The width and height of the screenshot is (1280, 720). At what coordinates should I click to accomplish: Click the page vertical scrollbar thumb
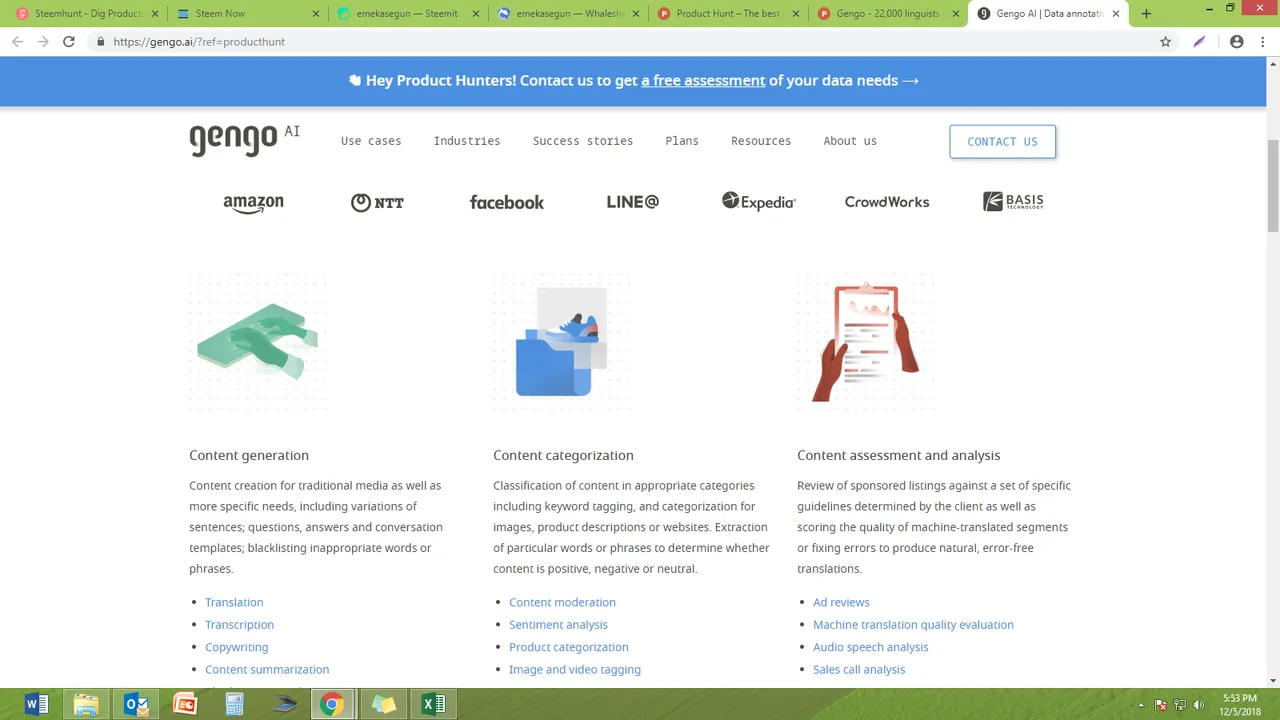pyautogui.click(x=1272, y=186)
